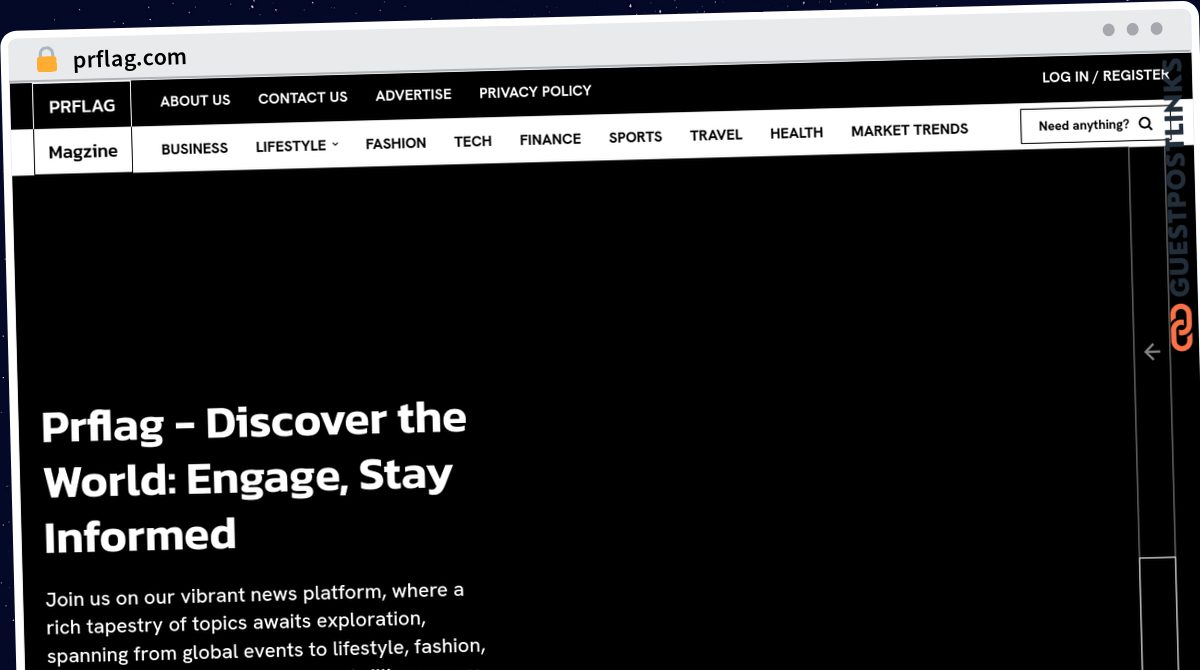
Task: Go to the Advertise page
Action: pos(413,94)
